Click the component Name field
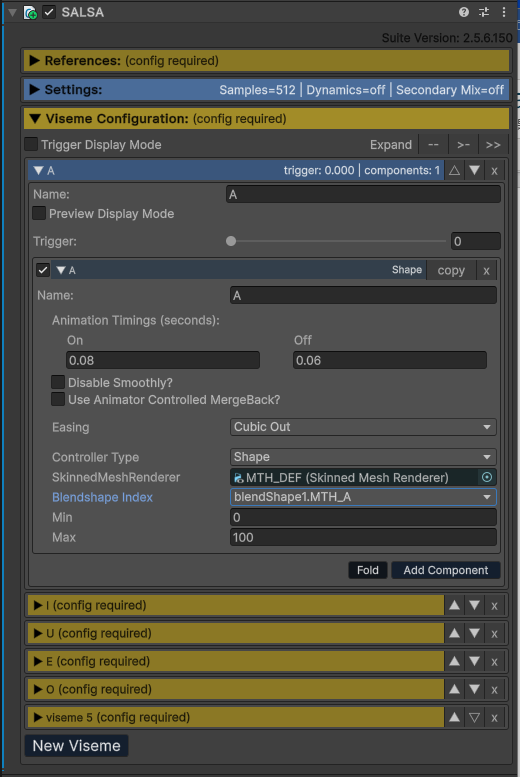520x777 pixels. coord(363,295)
